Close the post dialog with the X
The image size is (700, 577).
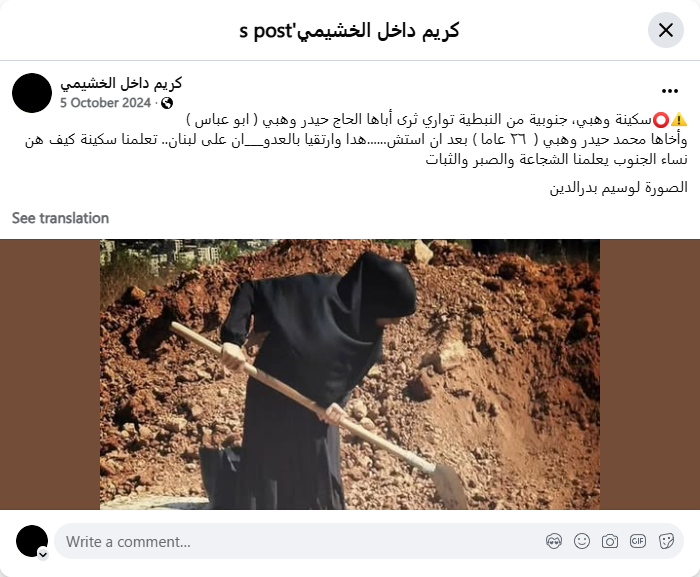[666, 30]
